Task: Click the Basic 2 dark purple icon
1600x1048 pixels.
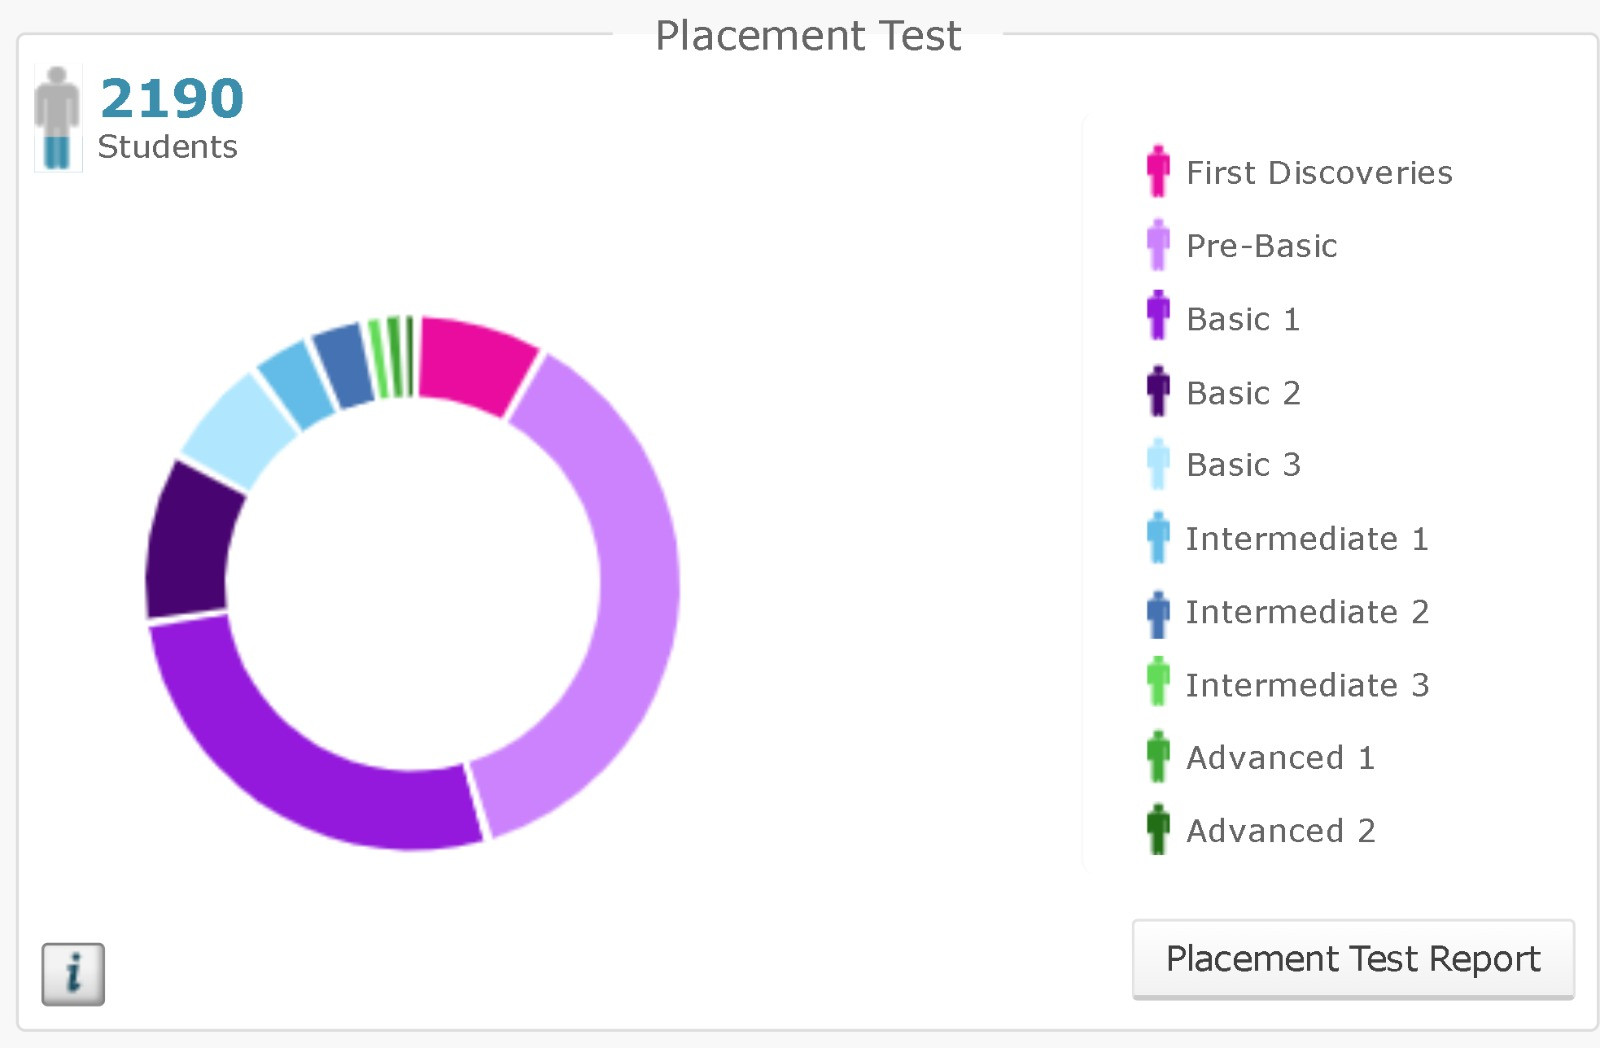Action: click(x=1158, y=392)
